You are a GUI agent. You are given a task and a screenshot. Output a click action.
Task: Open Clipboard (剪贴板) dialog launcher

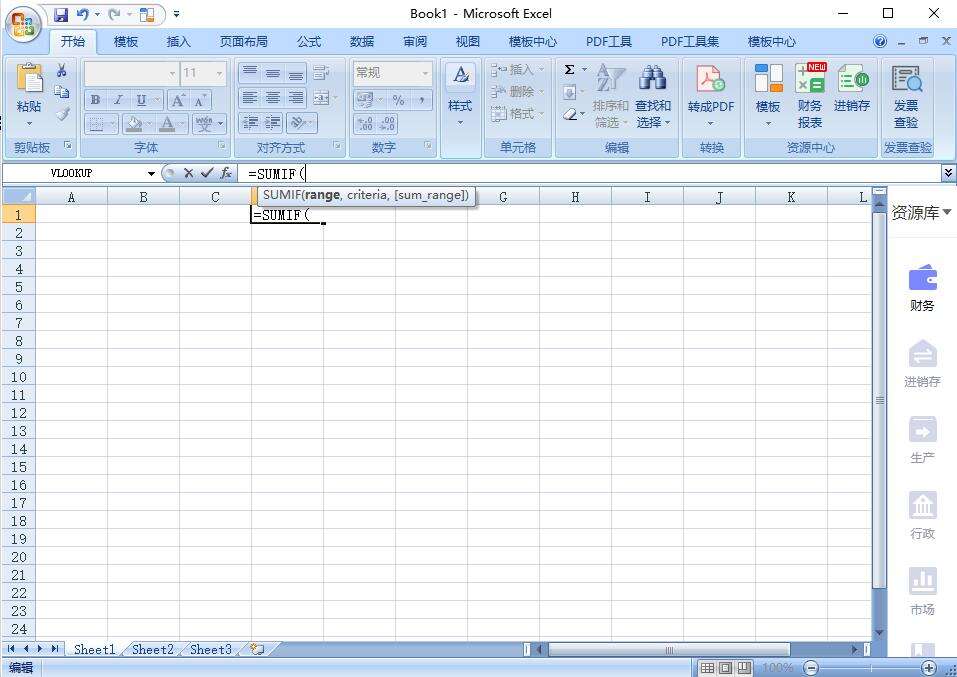(x=68, y=145)
